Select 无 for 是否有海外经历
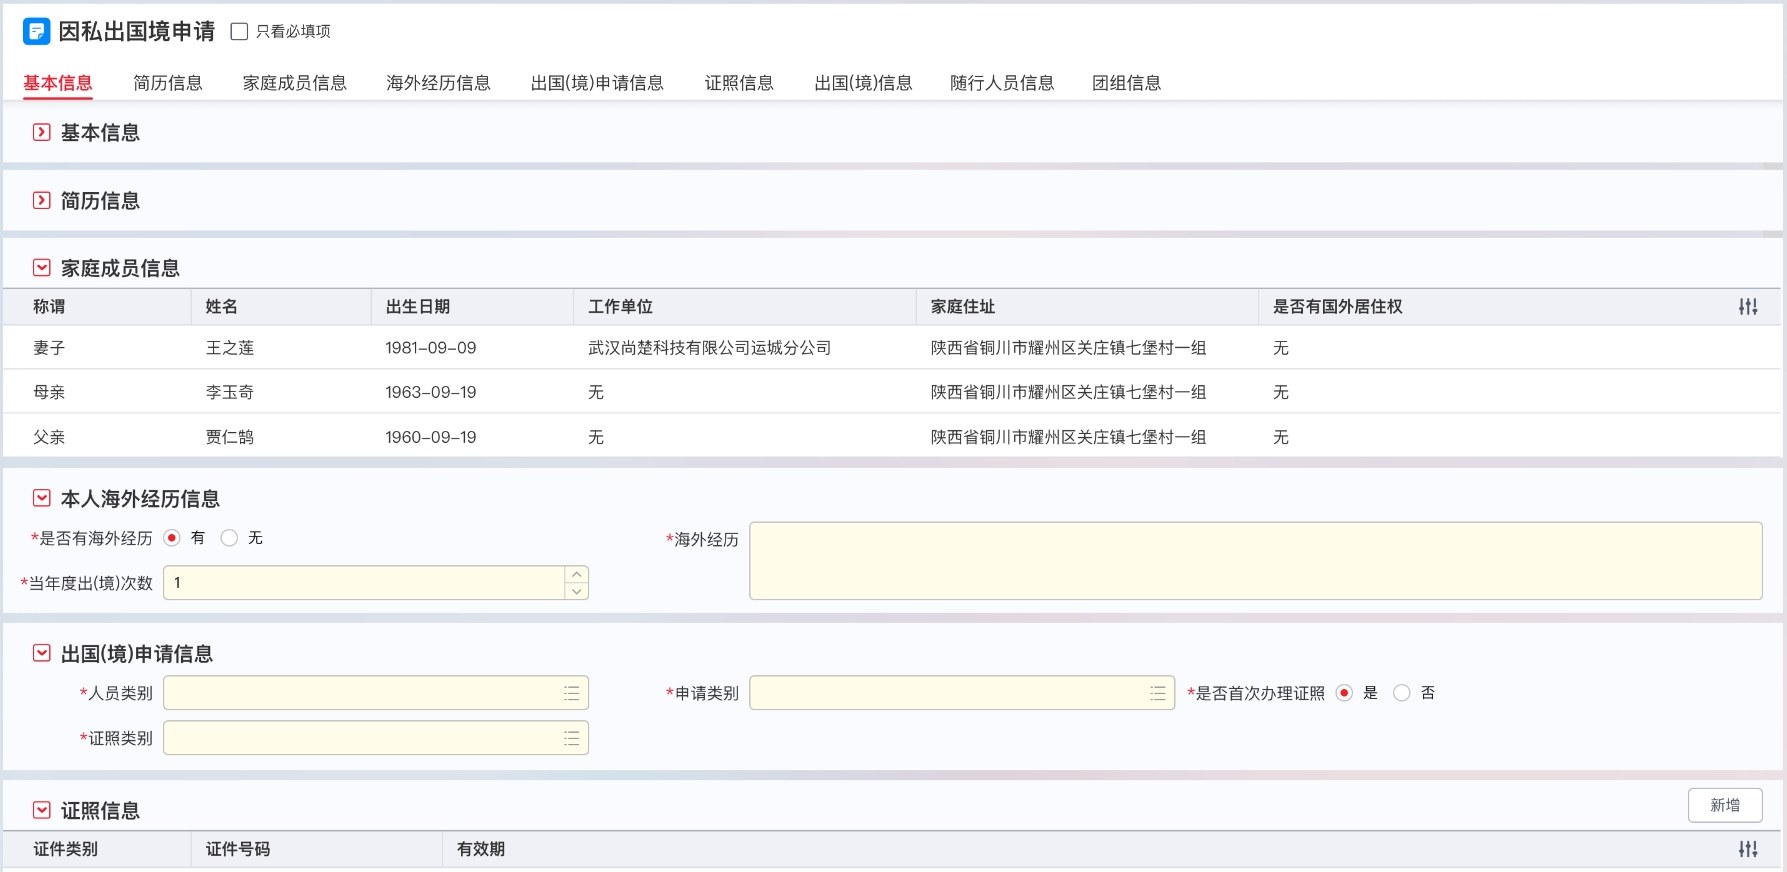This screenshot has width=1787, height=872. pos(229,538)
